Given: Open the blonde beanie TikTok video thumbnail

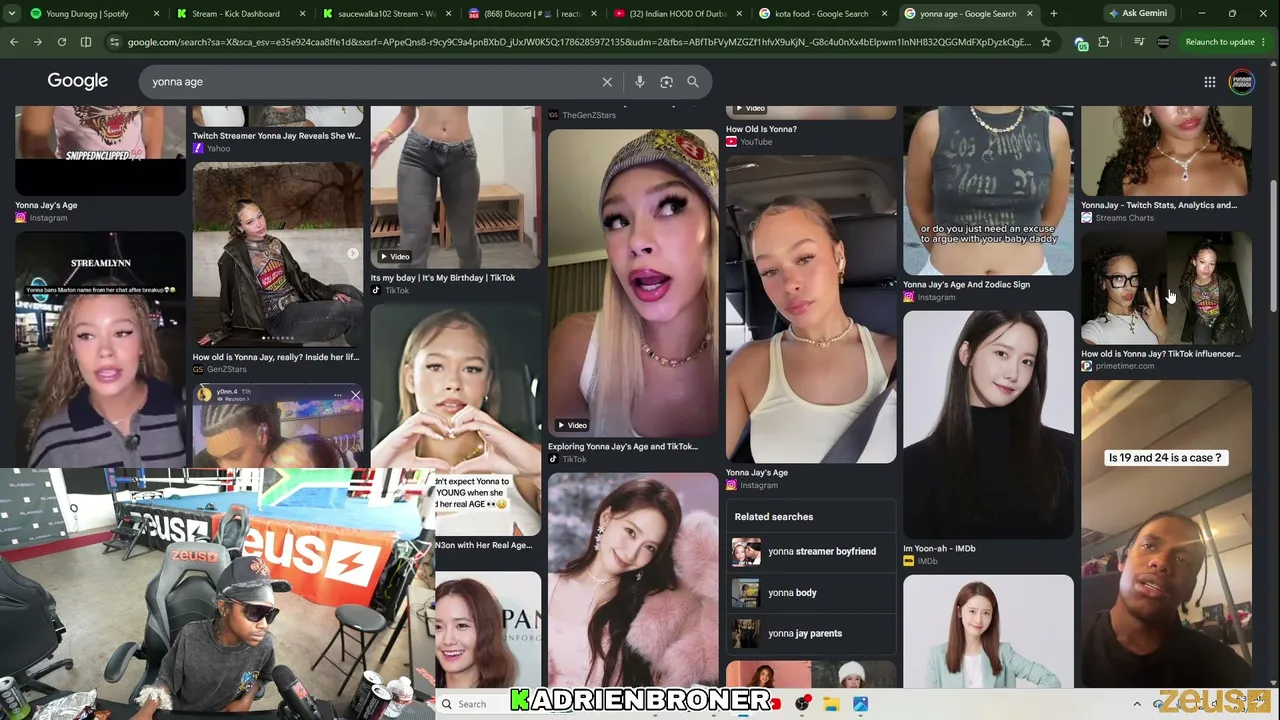Looking at the screenshot, I should (633, 283).
